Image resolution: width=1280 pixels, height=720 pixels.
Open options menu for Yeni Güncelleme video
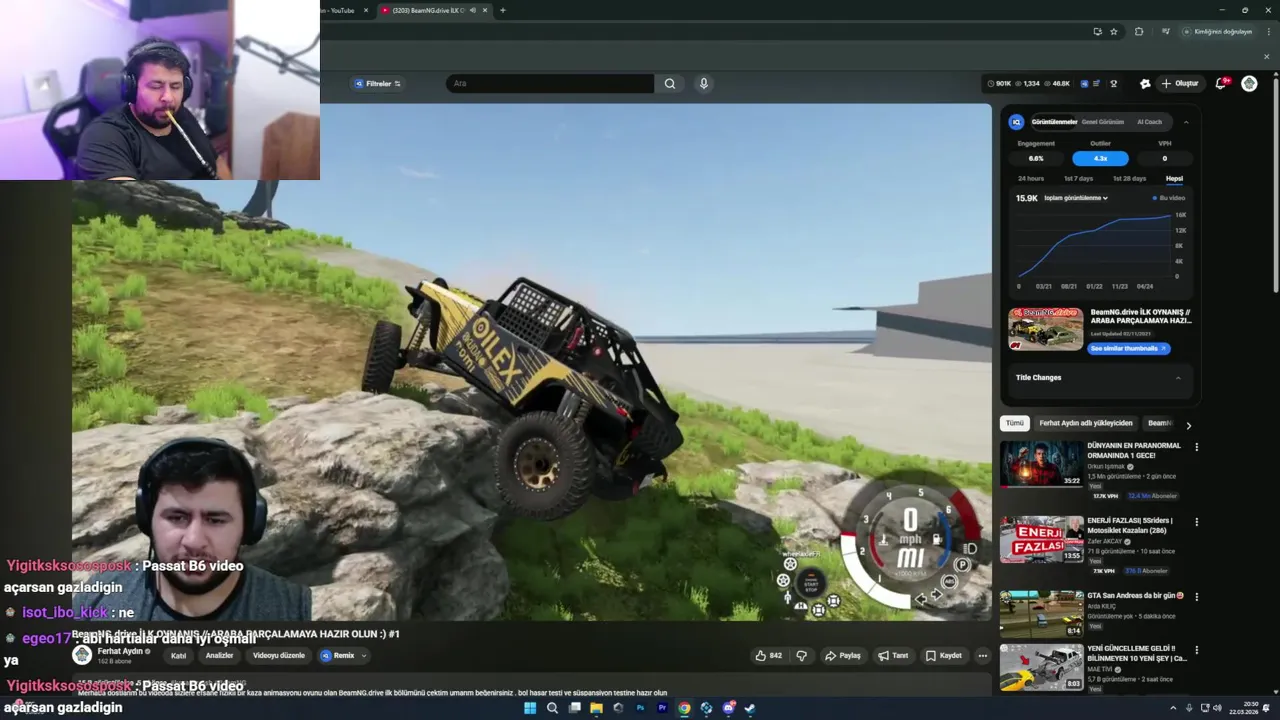[x=1196, y=650]
